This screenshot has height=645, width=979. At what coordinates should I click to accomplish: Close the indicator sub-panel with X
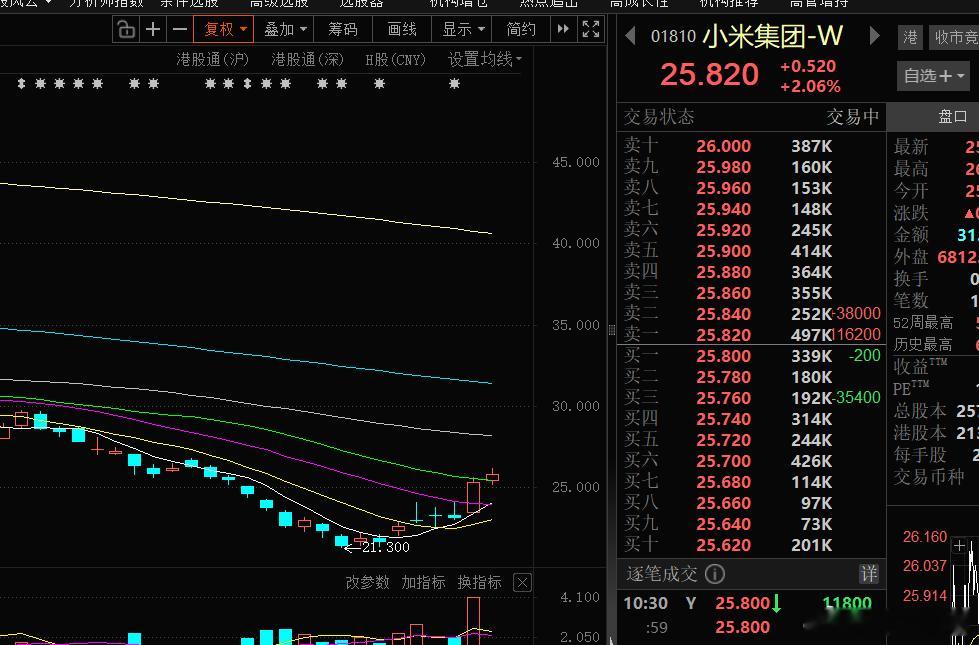[x=523, y=583]
